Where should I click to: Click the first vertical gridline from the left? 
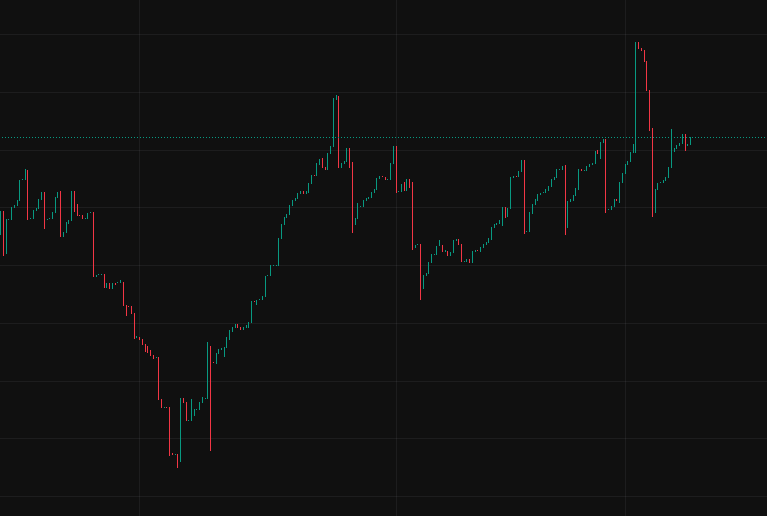(139, 258)
